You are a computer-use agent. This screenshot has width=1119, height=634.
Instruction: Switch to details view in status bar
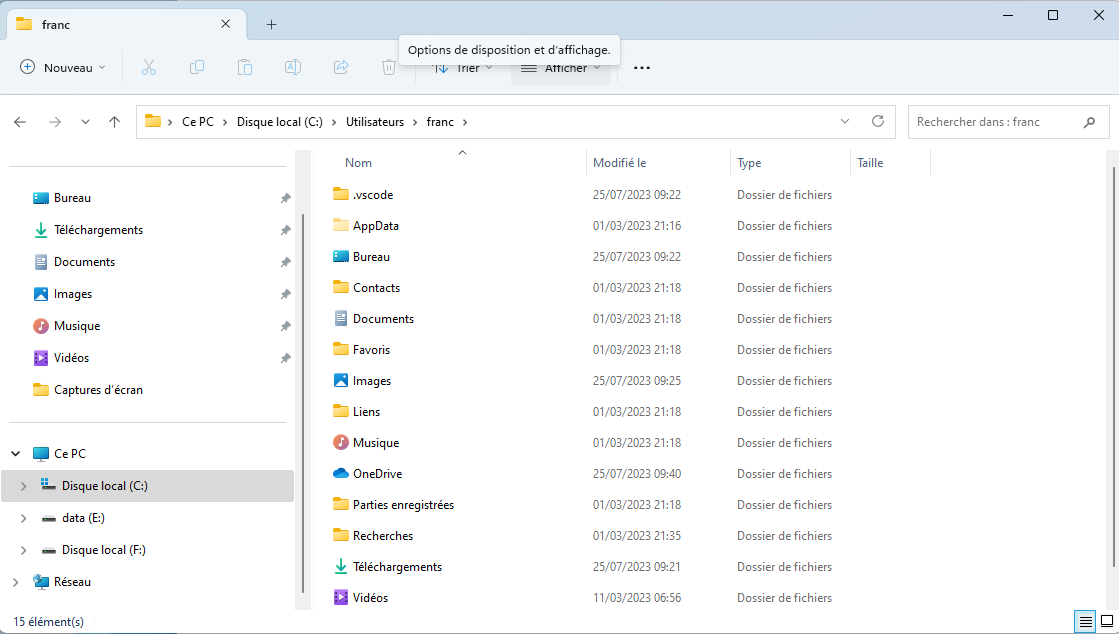(1085, 622)
